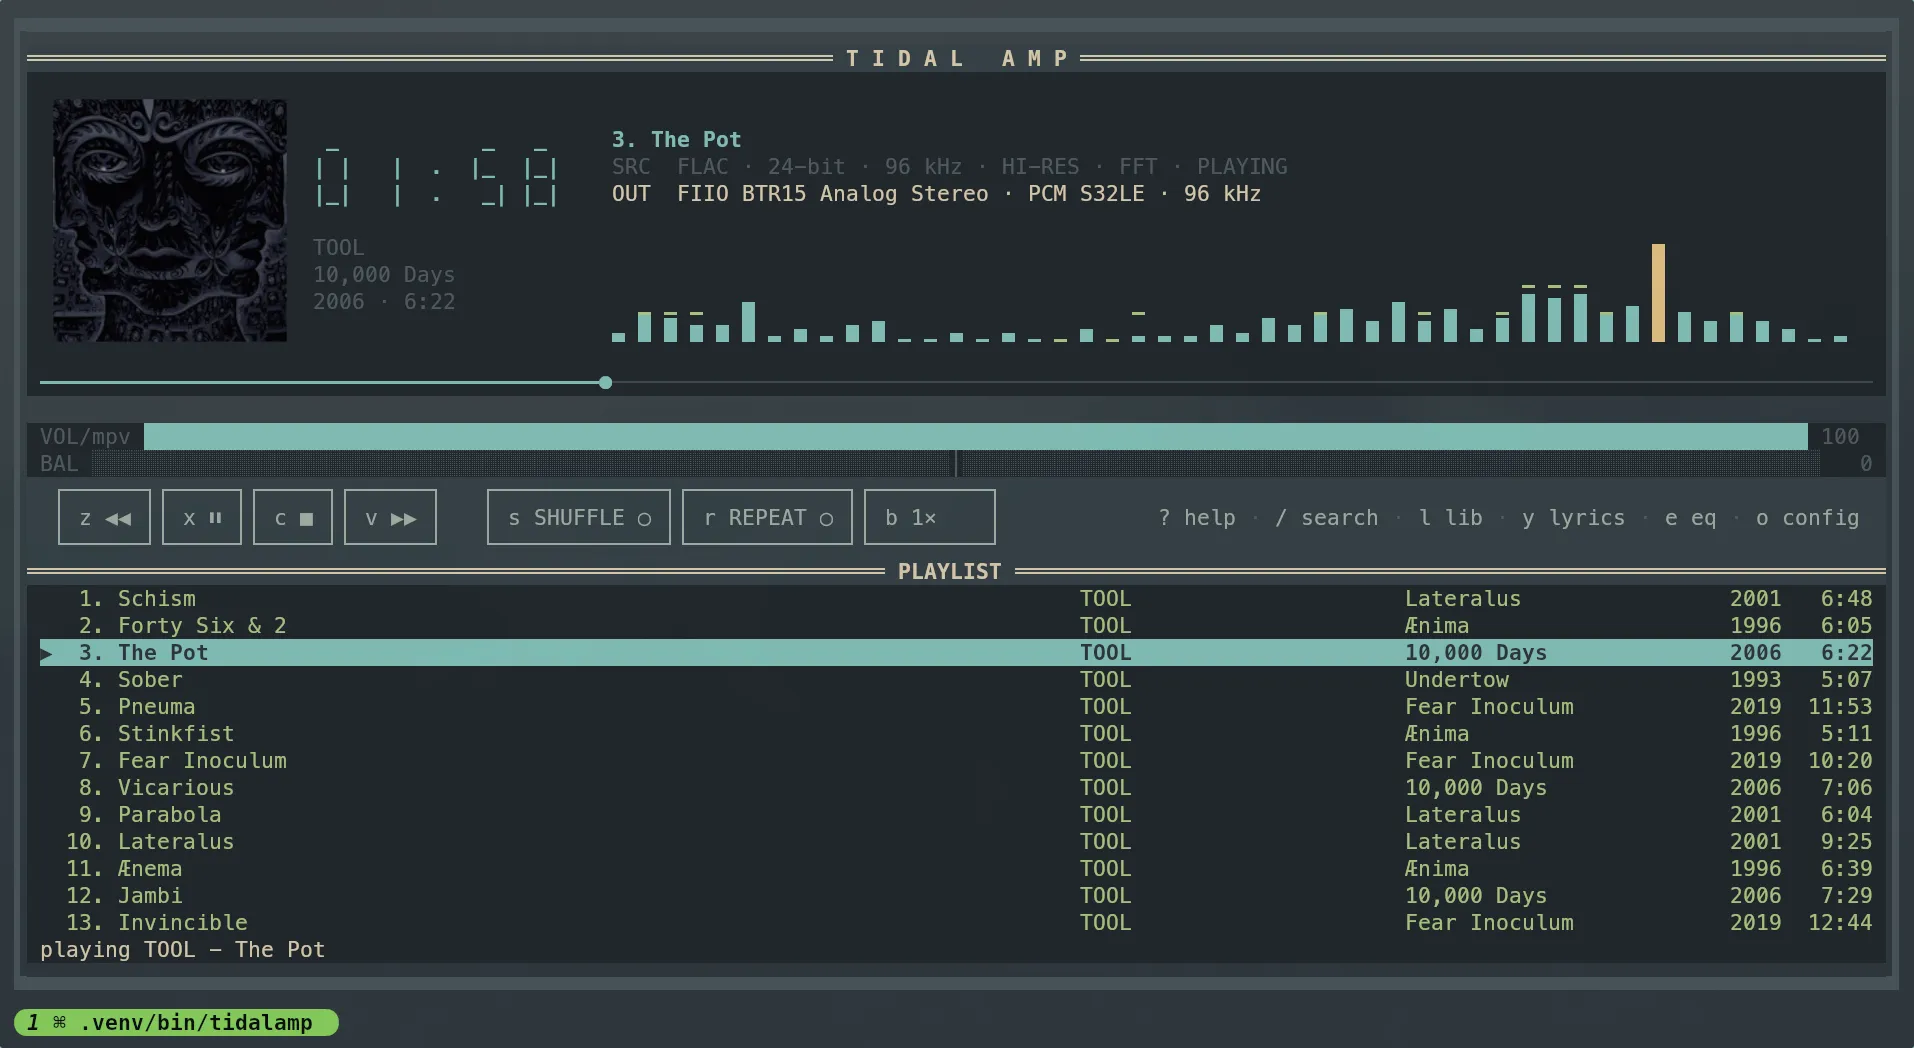This screenshot has width=1914, height=1048.
Task: Open the help screen
Action: (1197, 518)
